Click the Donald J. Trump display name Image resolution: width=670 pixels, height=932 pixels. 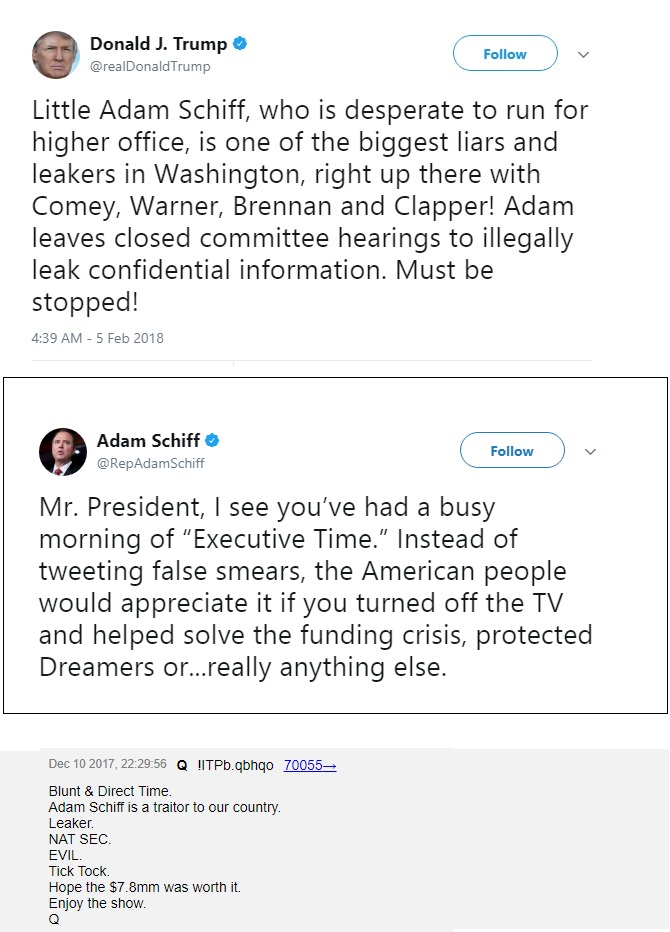point(158,44)
